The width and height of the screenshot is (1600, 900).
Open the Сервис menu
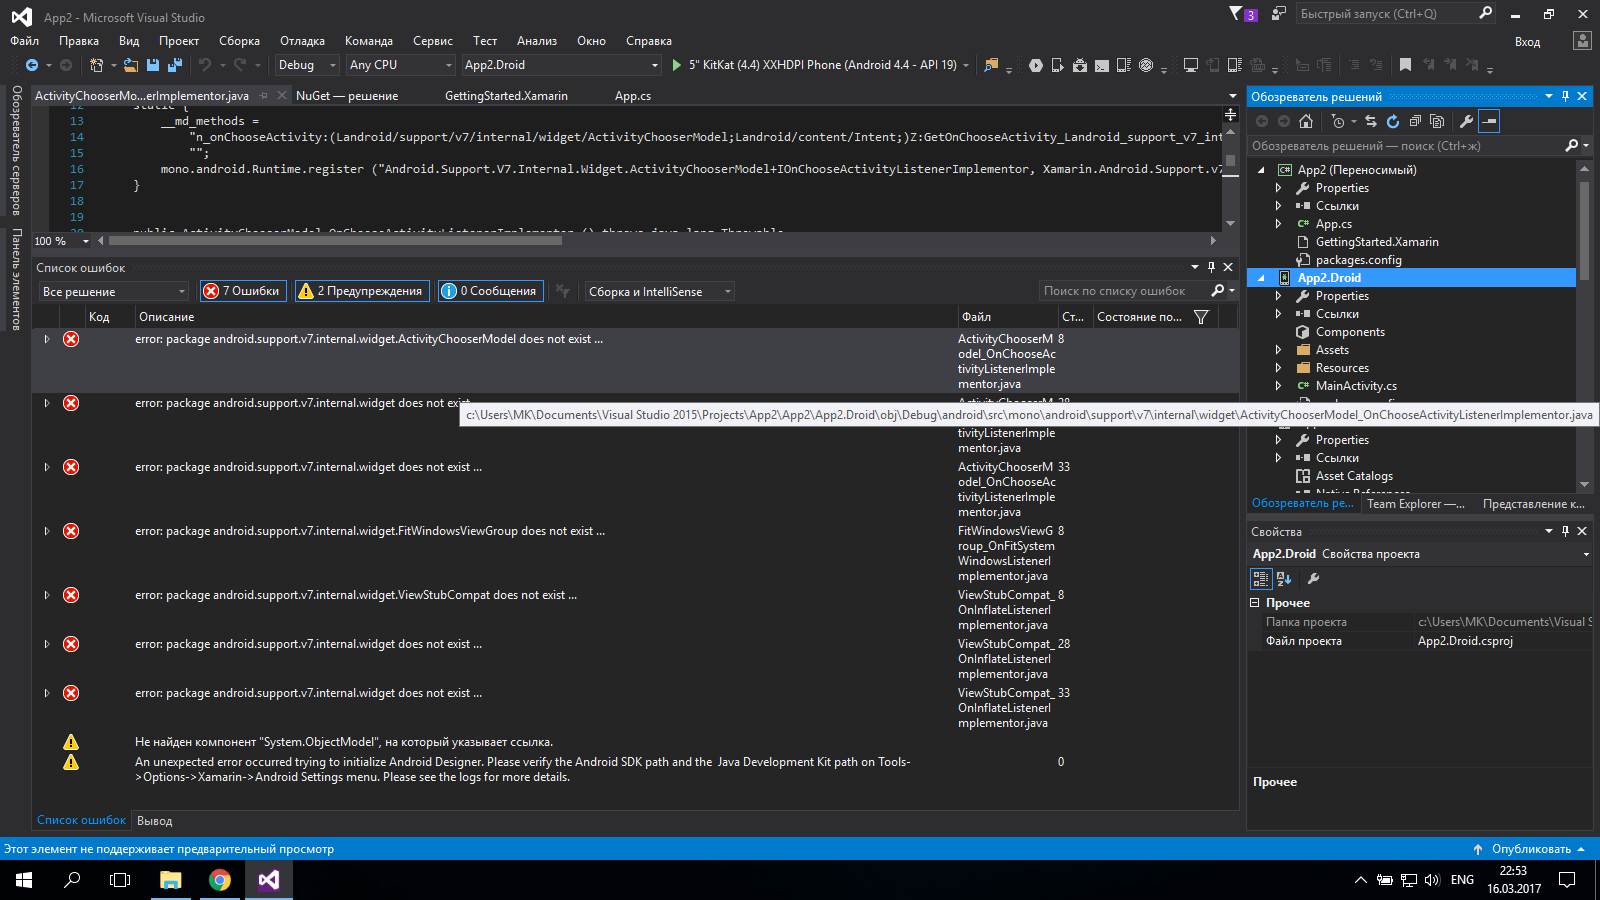pyautogui.click(x=433, y=41)
